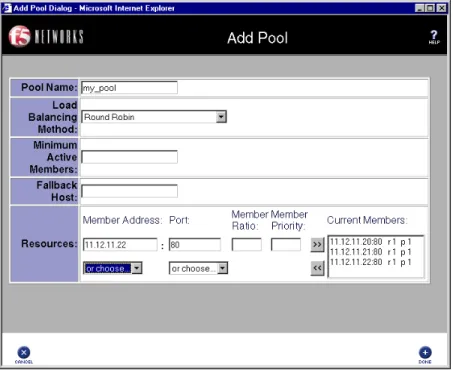Select member 11.12.11.22:80 in list
Viewport: 453px width, 370px height.
coord(370,262)
